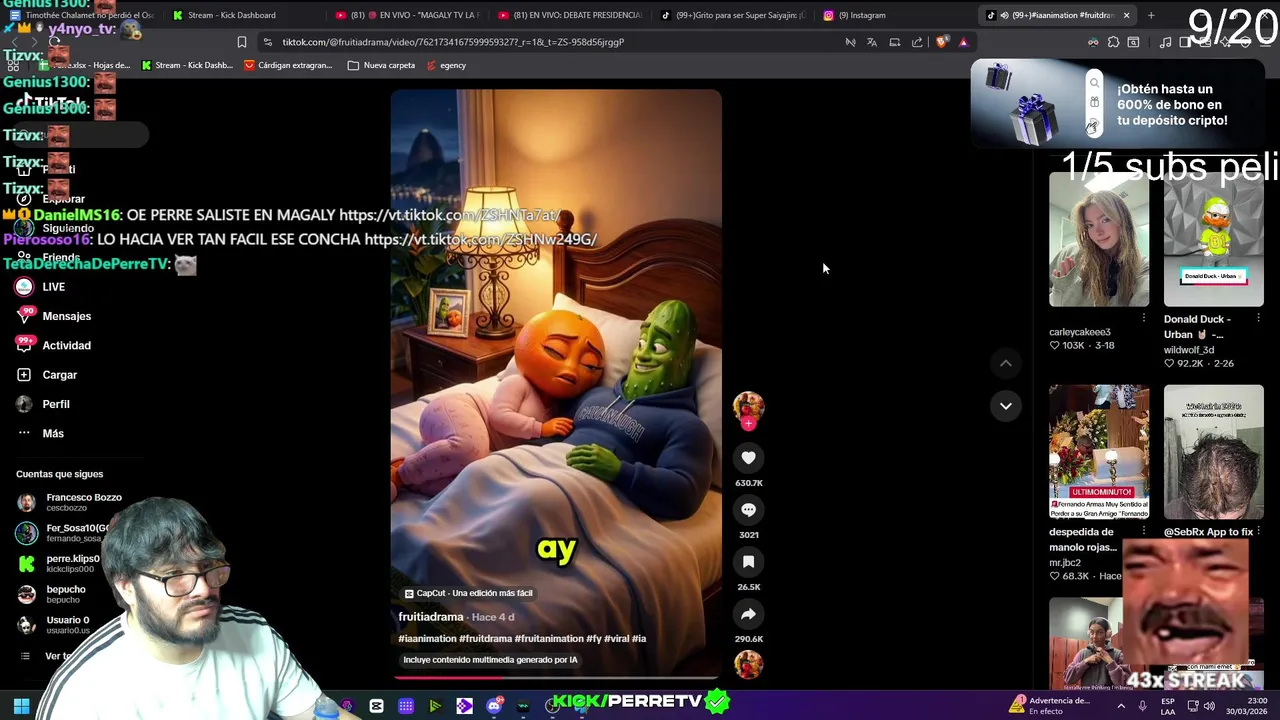This screenshot has height=720, width=1280.
Task: Open the Brave Shields lion icon
Action: pos(942,42)
